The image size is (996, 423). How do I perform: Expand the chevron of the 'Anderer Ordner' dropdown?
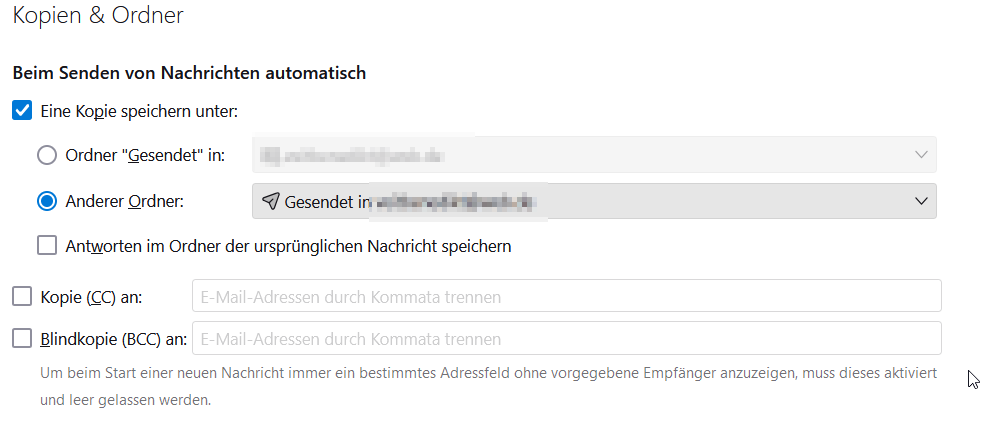pyautogui.click(x=921, y=201)
